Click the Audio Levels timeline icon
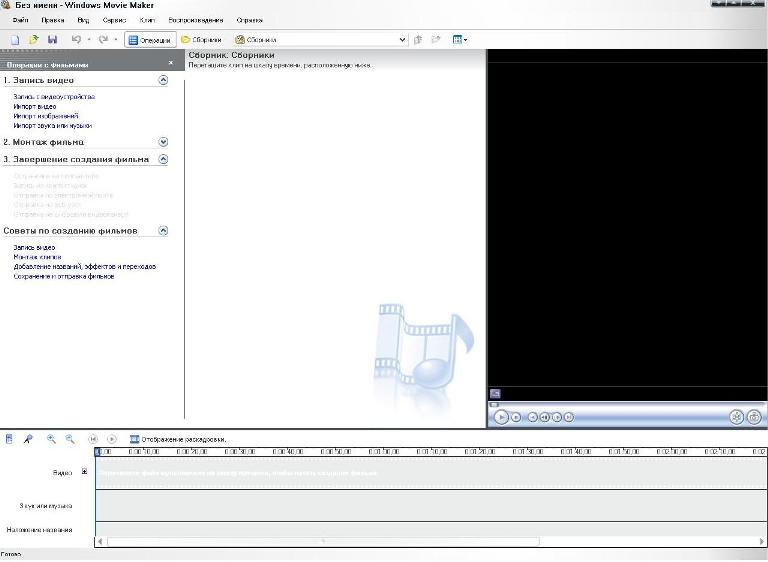 (x=9, y=439)
